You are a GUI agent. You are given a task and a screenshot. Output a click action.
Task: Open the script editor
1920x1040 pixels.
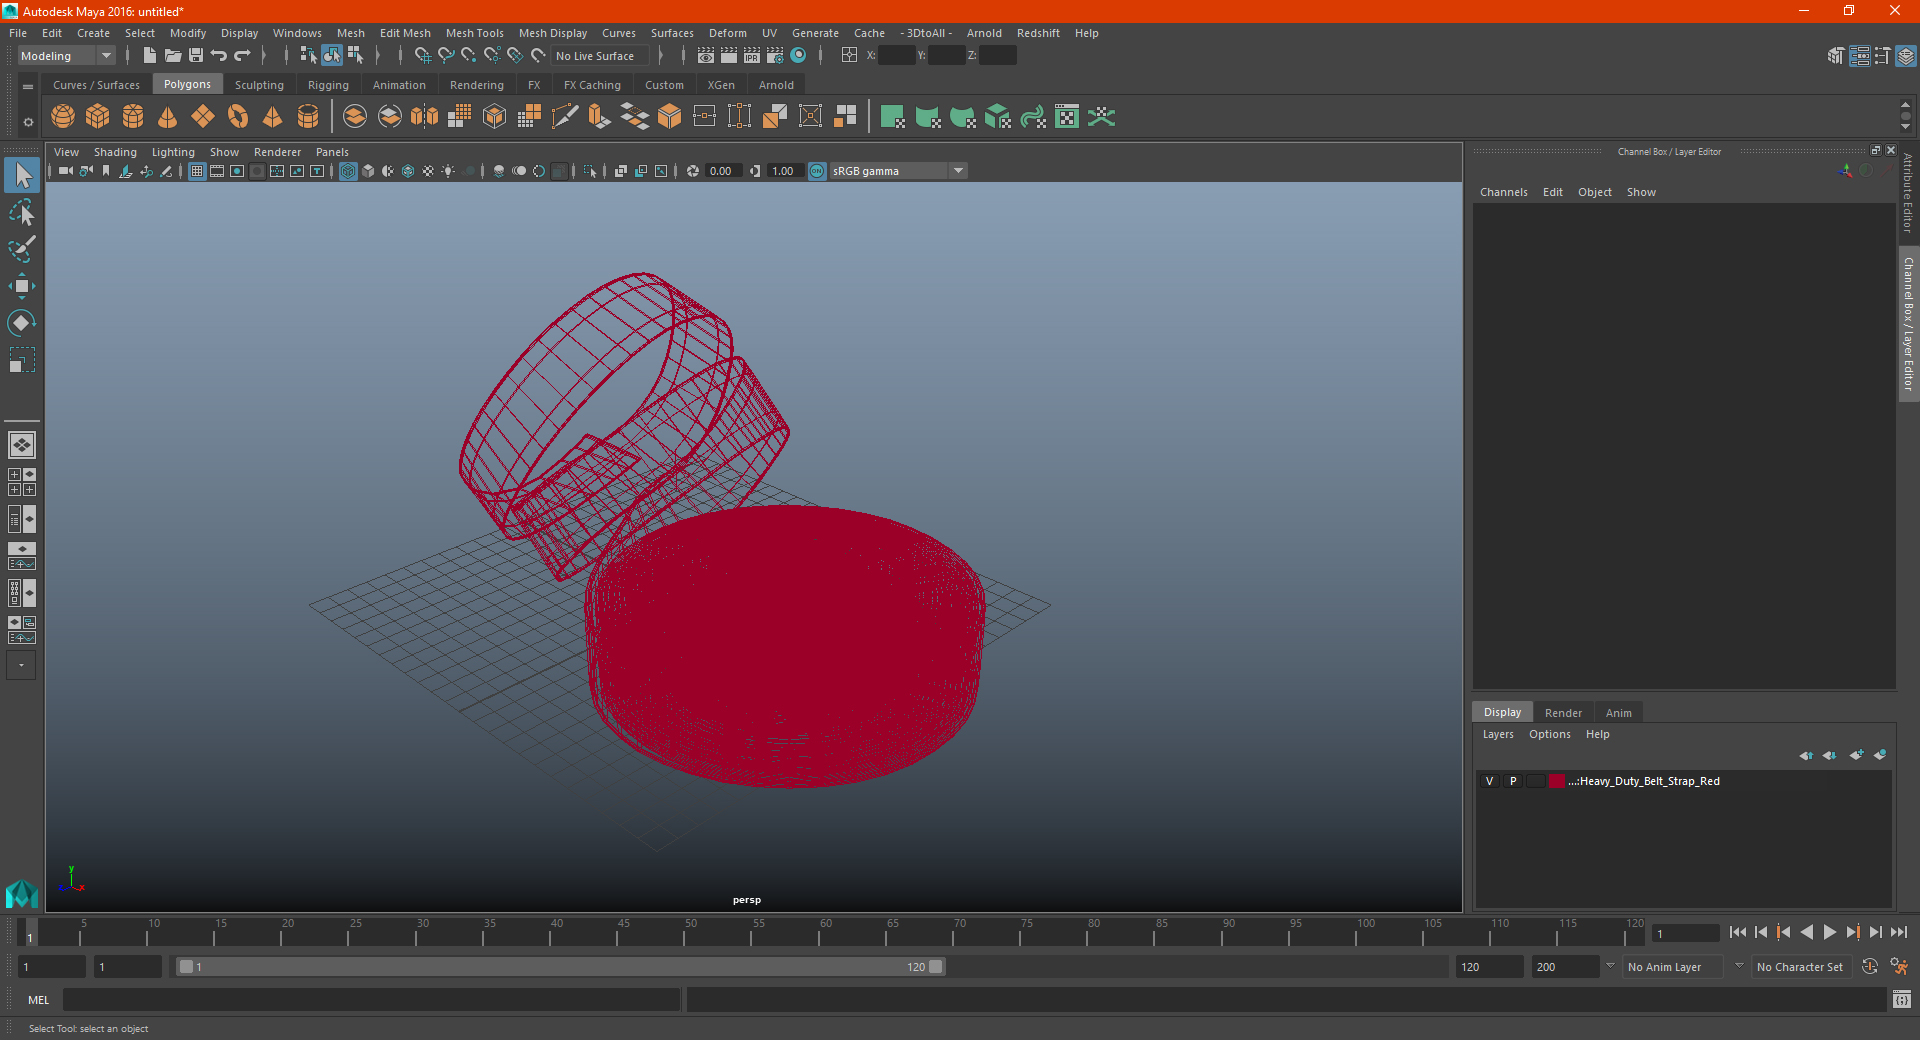click(1902, 999)
